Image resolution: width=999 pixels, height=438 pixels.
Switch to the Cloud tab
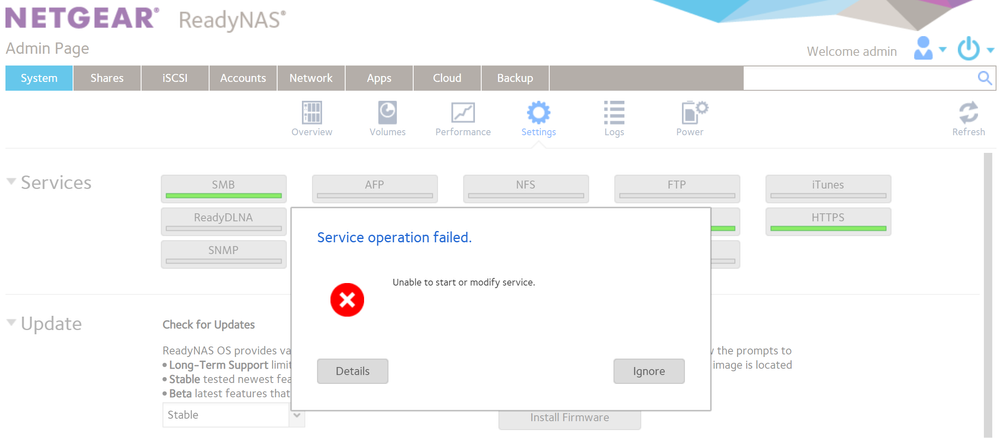coord(447,78)
